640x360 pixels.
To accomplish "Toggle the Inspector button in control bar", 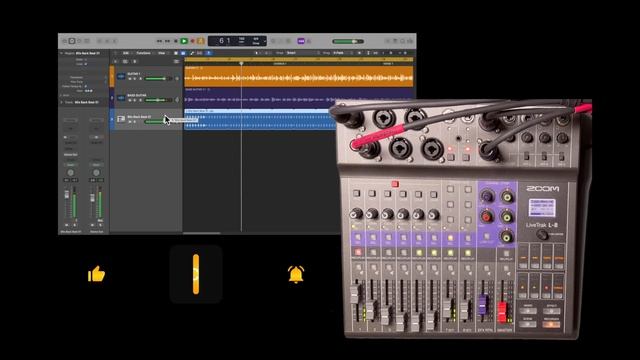I will pos(72,41).
